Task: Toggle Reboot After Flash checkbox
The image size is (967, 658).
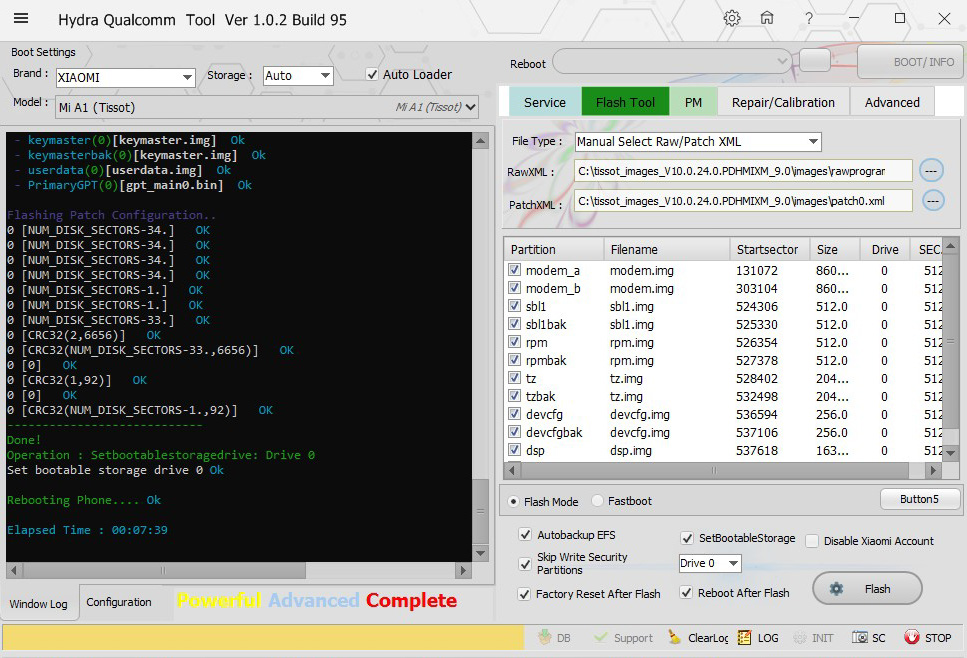Action: tap(686, 593)
